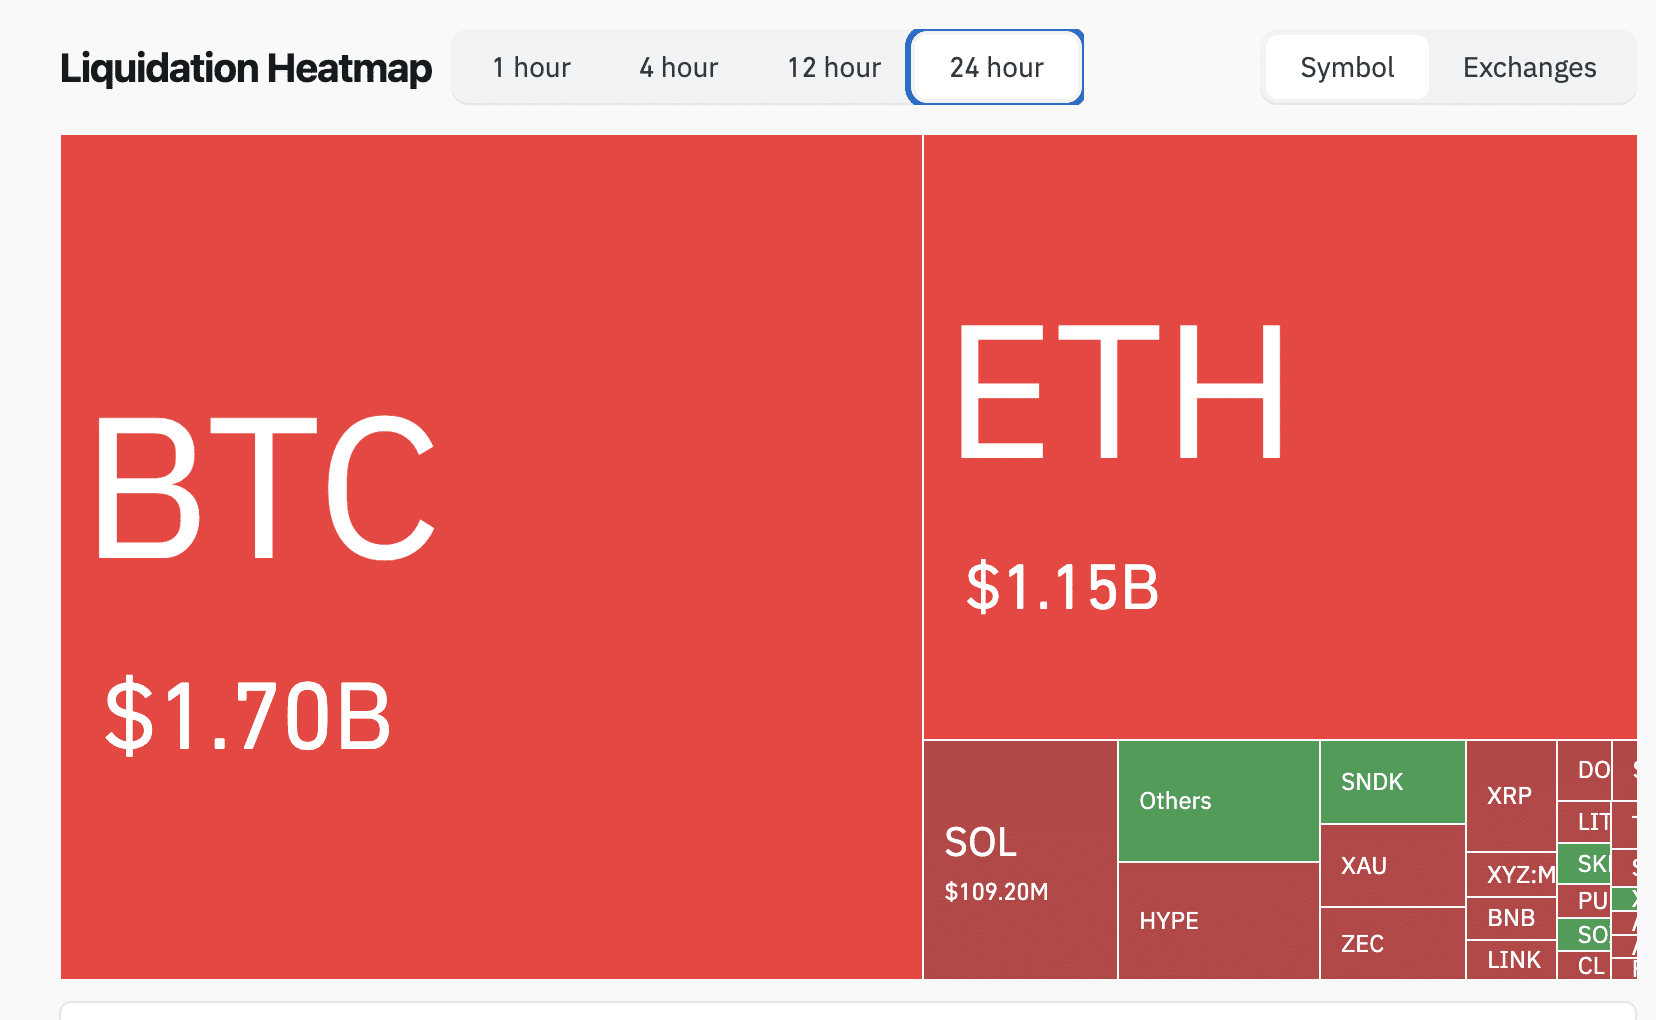Choose the 12 hour timeframe
1656x1020 pixels.
834,67
